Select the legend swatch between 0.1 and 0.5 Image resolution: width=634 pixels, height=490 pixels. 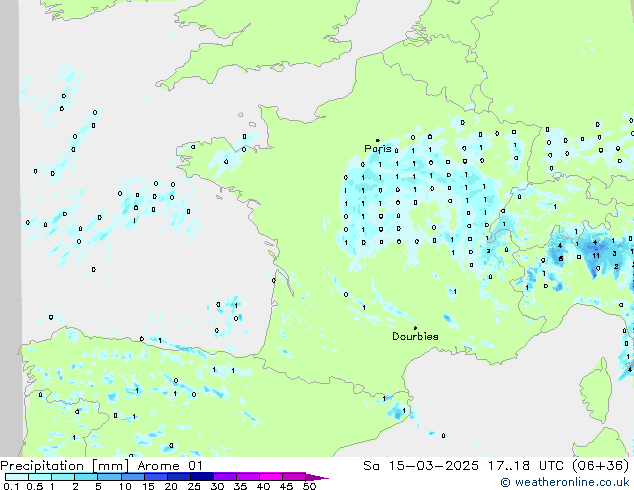point(17,477)
